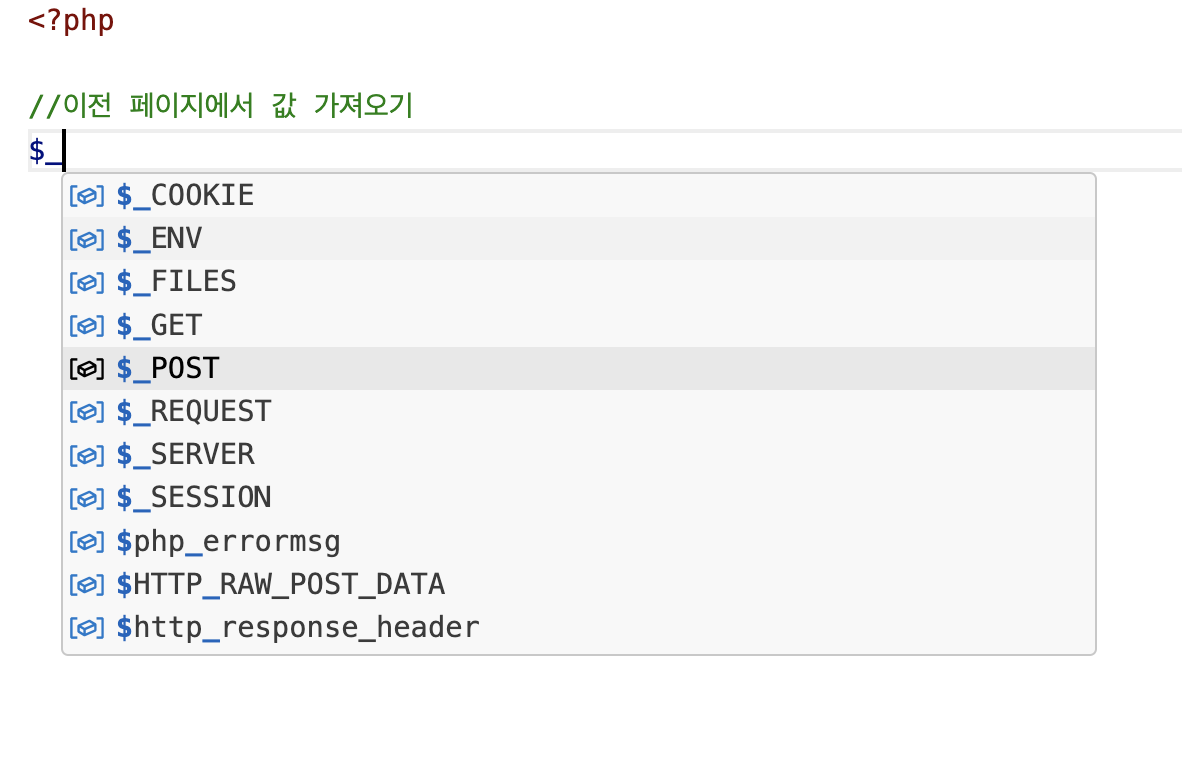Click the variable icon next to $_SESSION

tap(86, 498)
